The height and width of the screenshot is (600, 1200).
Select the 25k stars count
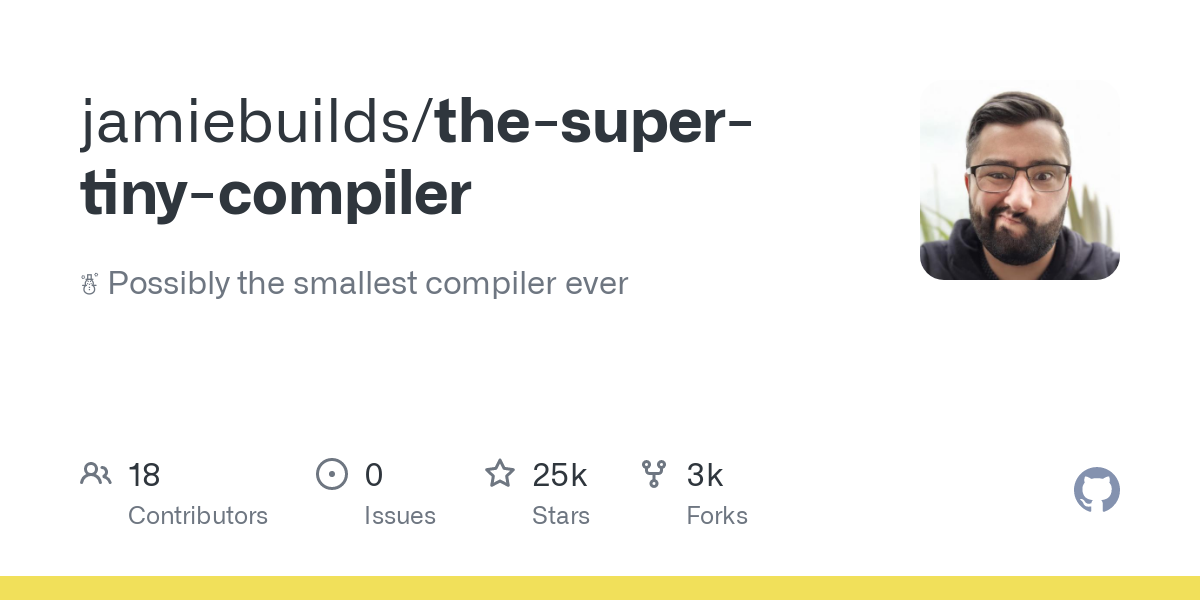coord(560,475)
